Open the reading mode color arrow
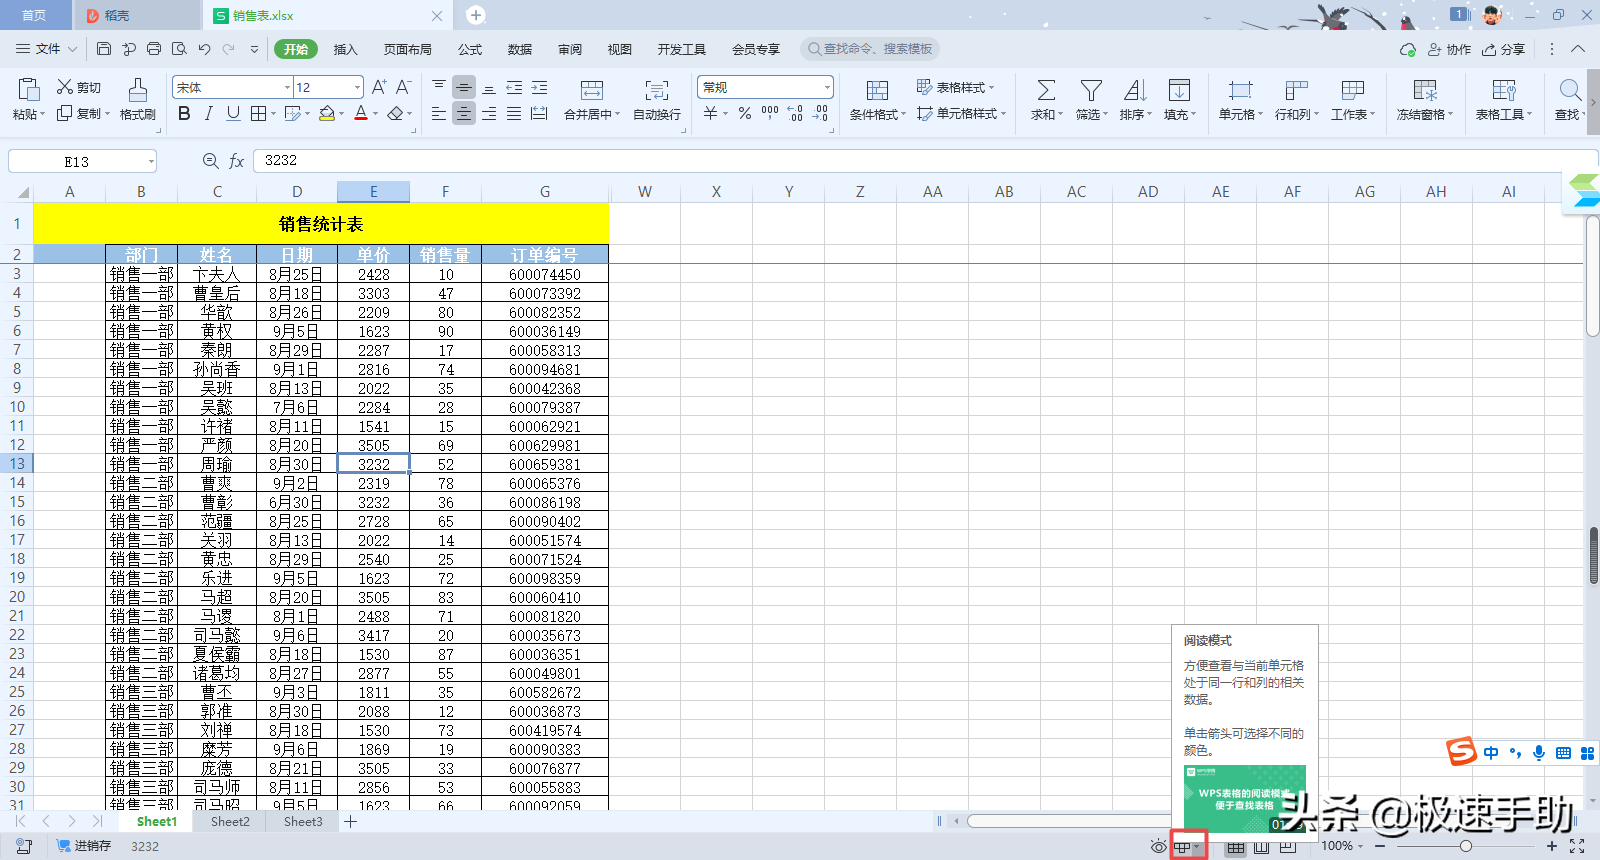 [1197, 847]
